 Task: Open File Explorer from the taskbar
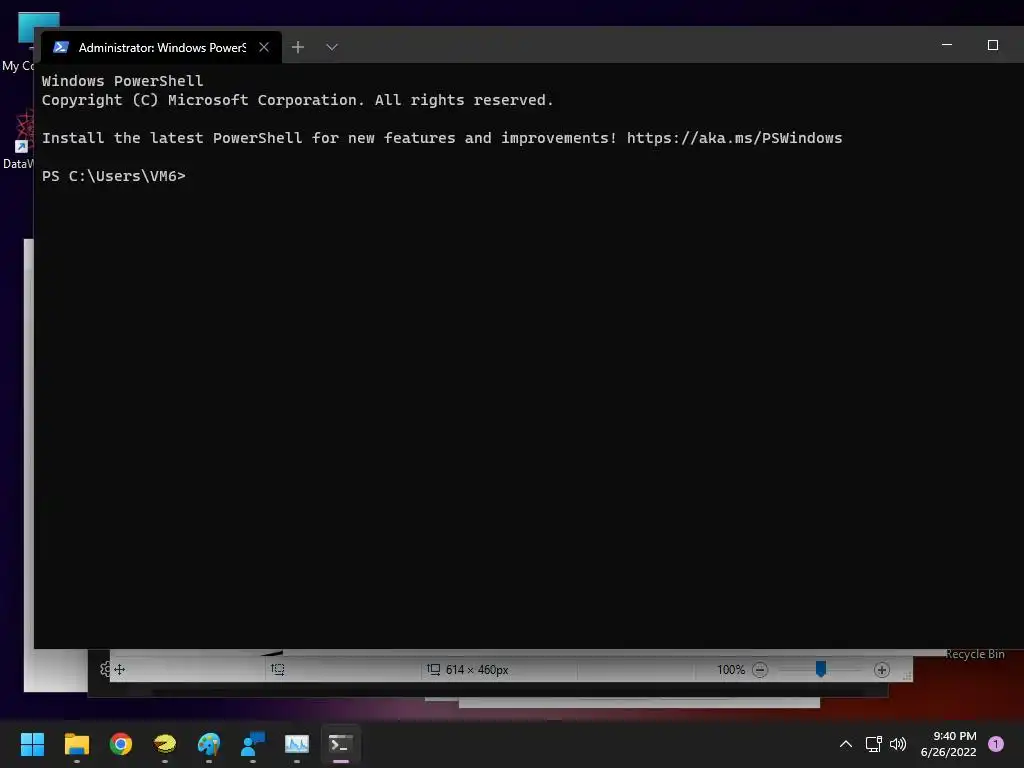[76, 744]
